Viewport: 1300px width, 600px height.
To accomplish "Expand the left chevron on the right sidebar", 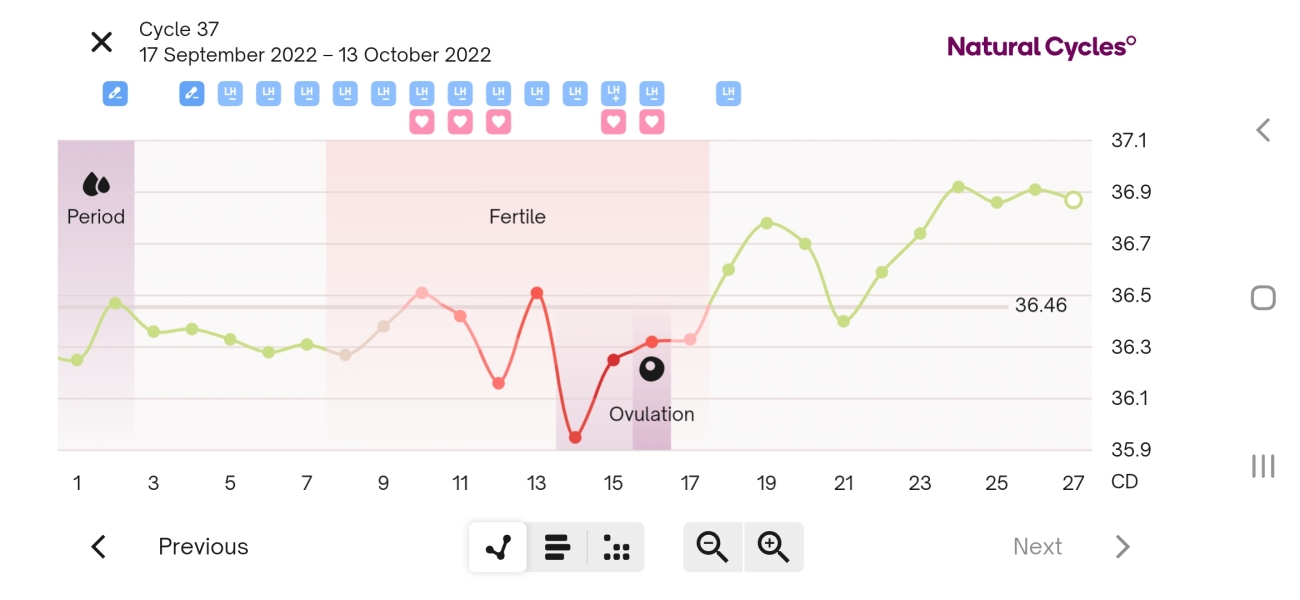I will (1262, 129).
